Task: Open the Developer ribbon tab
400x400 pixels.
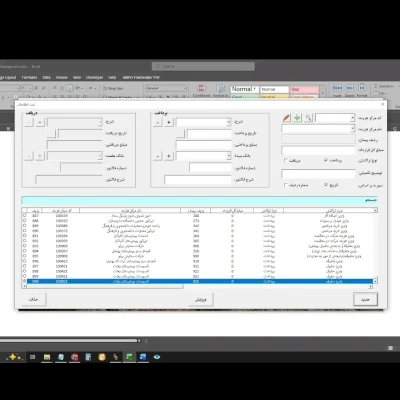Action: [94, 77]
